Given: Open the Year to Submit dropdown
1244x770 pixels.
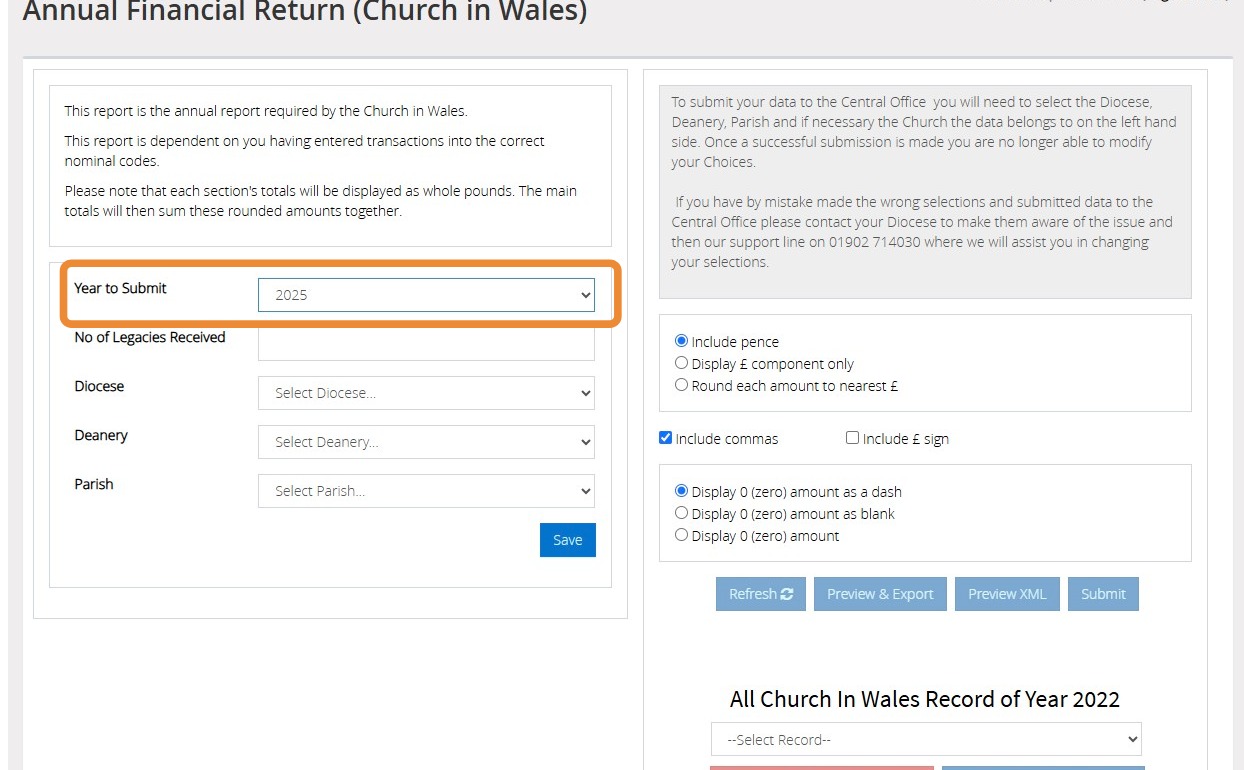Looking at the screenshot, I should point(426,295).
